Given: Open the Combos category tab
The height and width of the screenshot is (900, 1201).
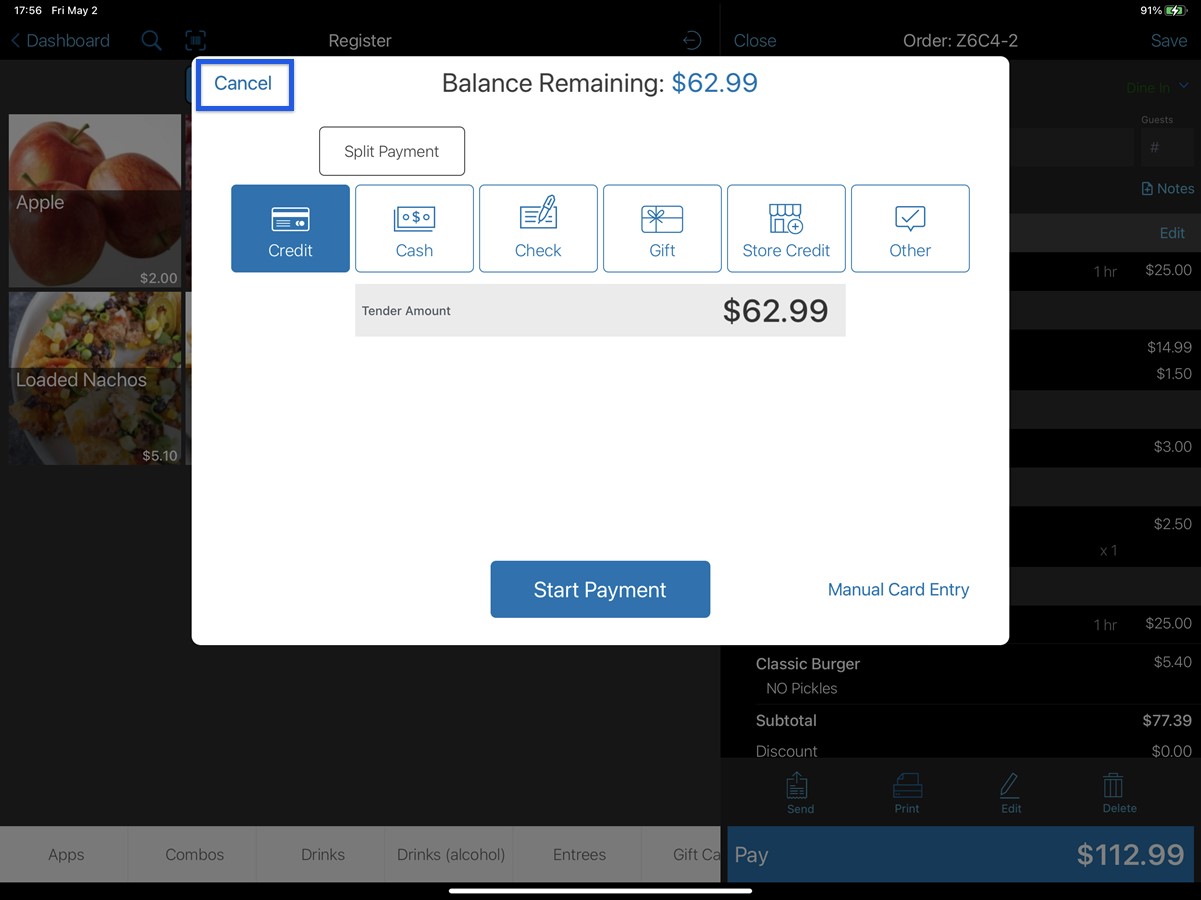Looking at the screenshot, I should 194,855.
